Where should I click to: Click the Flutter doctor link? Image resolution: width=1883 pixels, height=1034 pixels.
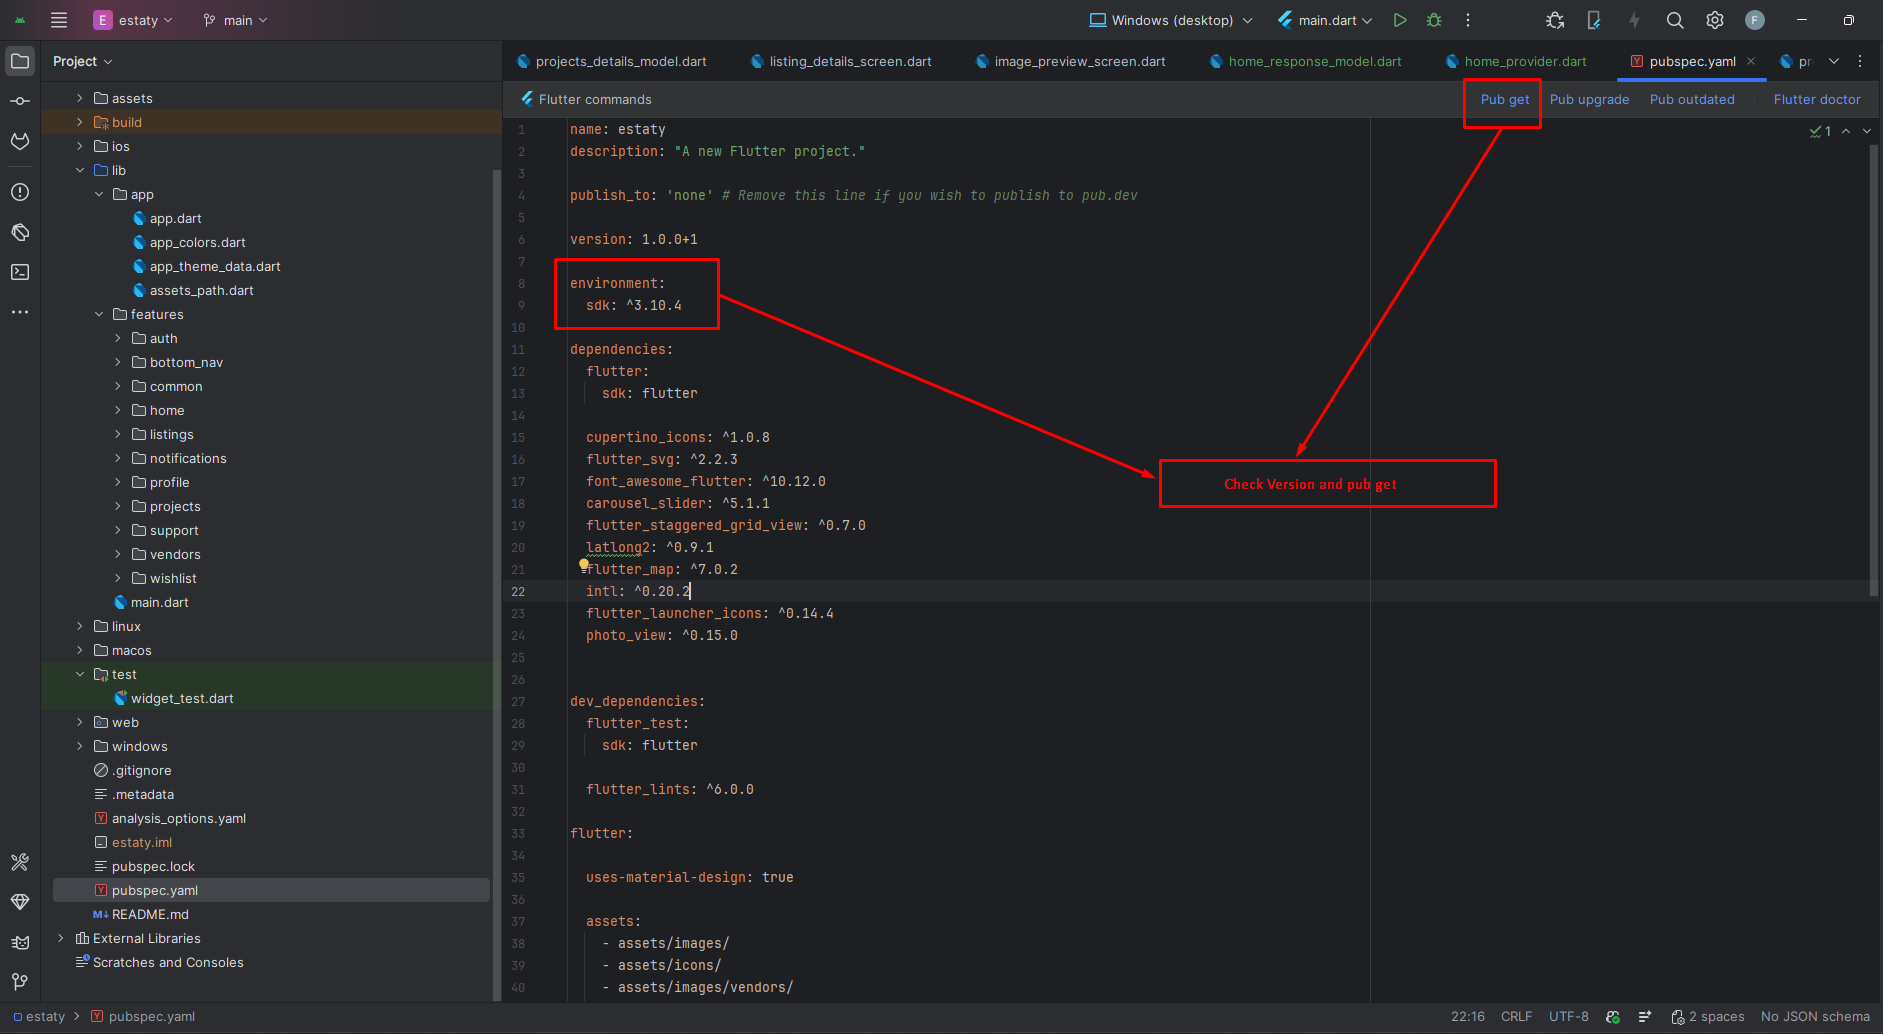click(x=1817, y=99)
